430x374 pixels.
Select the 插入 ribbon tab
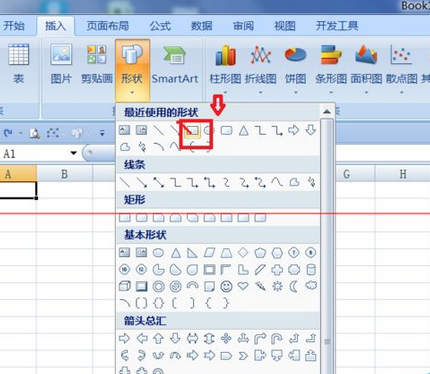pos(56,26)
